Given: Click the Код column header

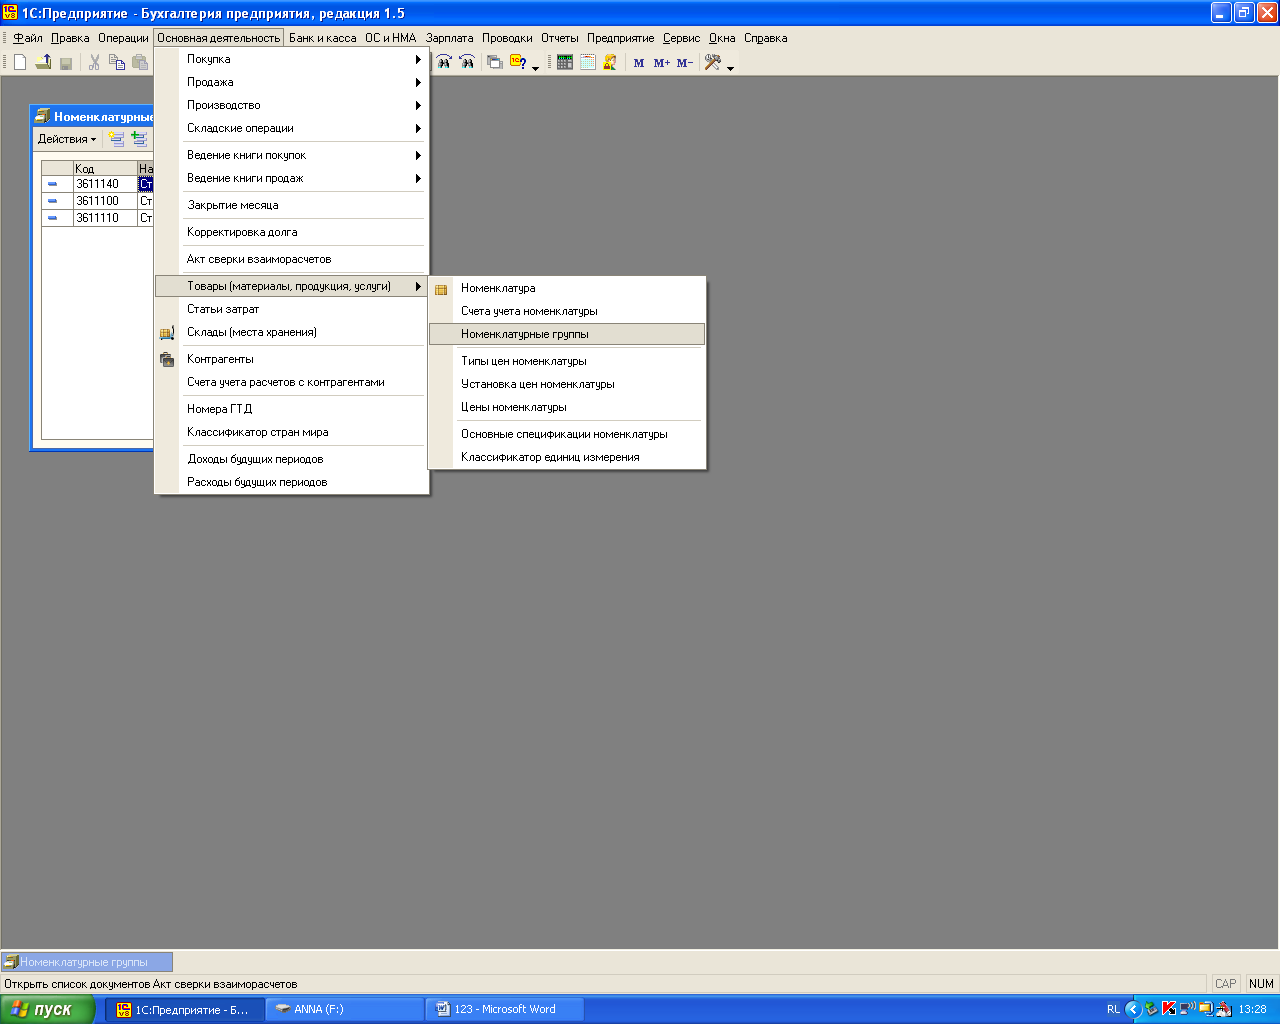Looking at the screenshot, I should click(105, 168).
